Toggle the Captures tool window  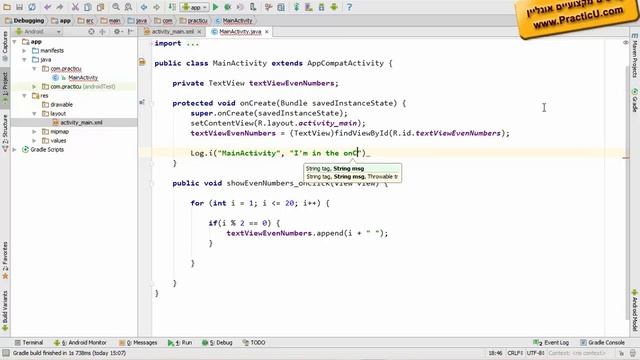pos(5,46)
